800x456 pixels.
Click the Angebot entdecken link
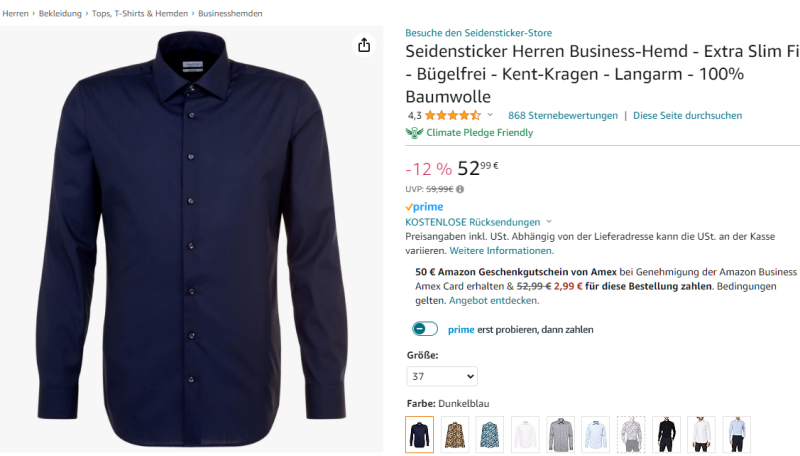(493, 300)
